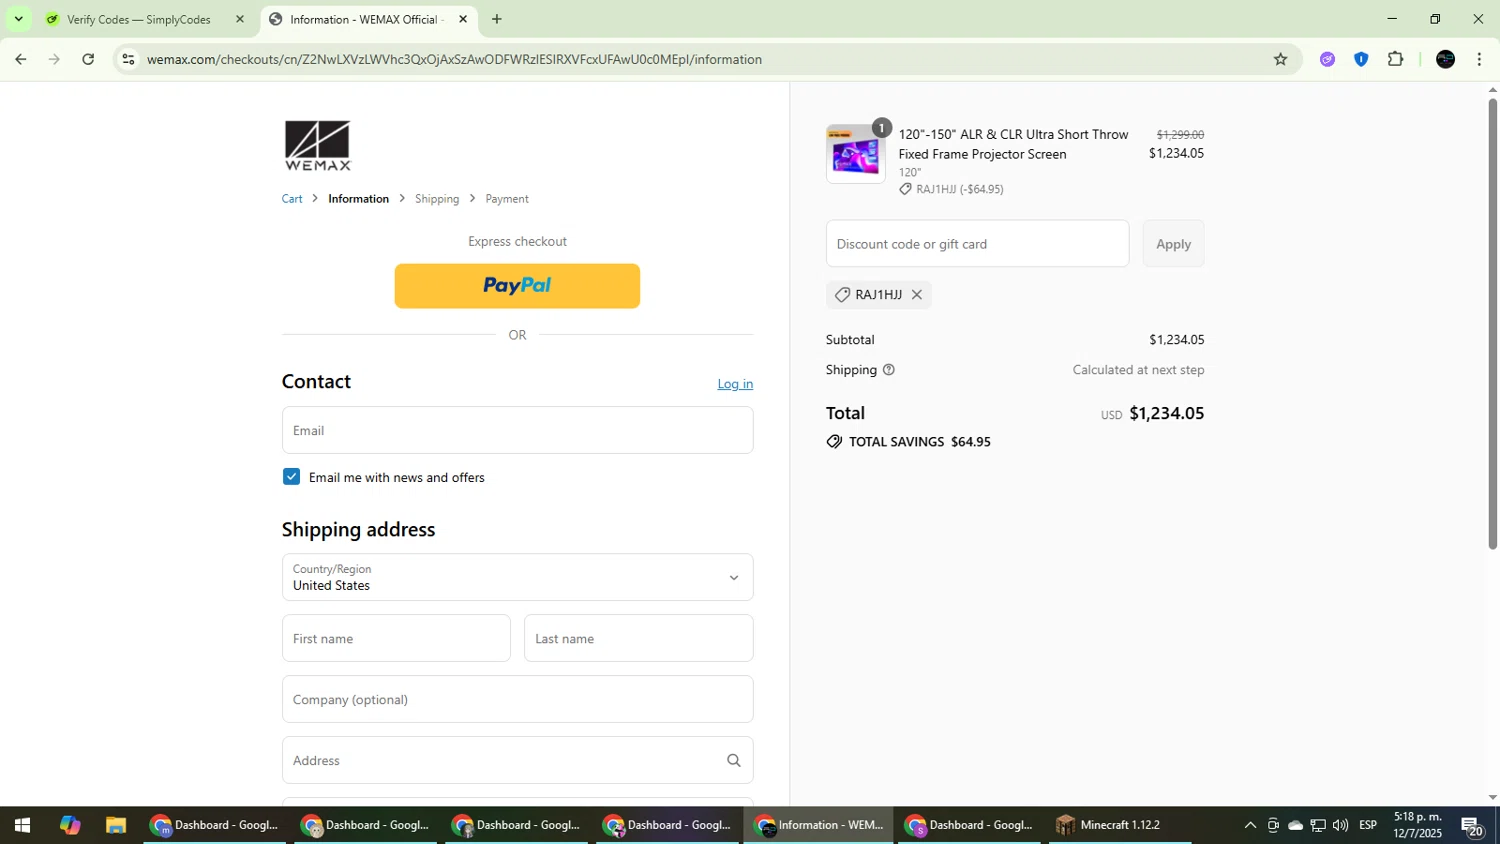The height and width of the screenshot is (844, 1500).
Task: Open the browser Extensions puzzle icon
Action: [x=1396, y=59]
